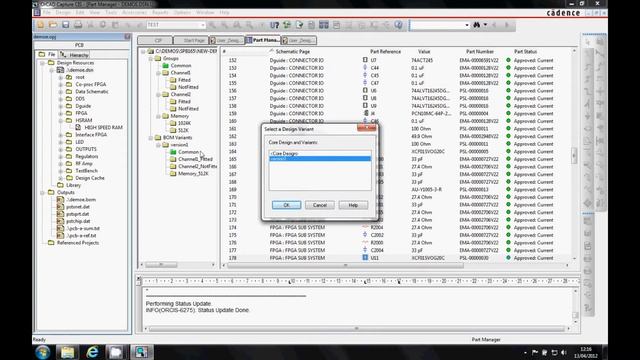Click the connector symbol icon for U7
This screenshot has height=360, width=640.
coord(365,60)
